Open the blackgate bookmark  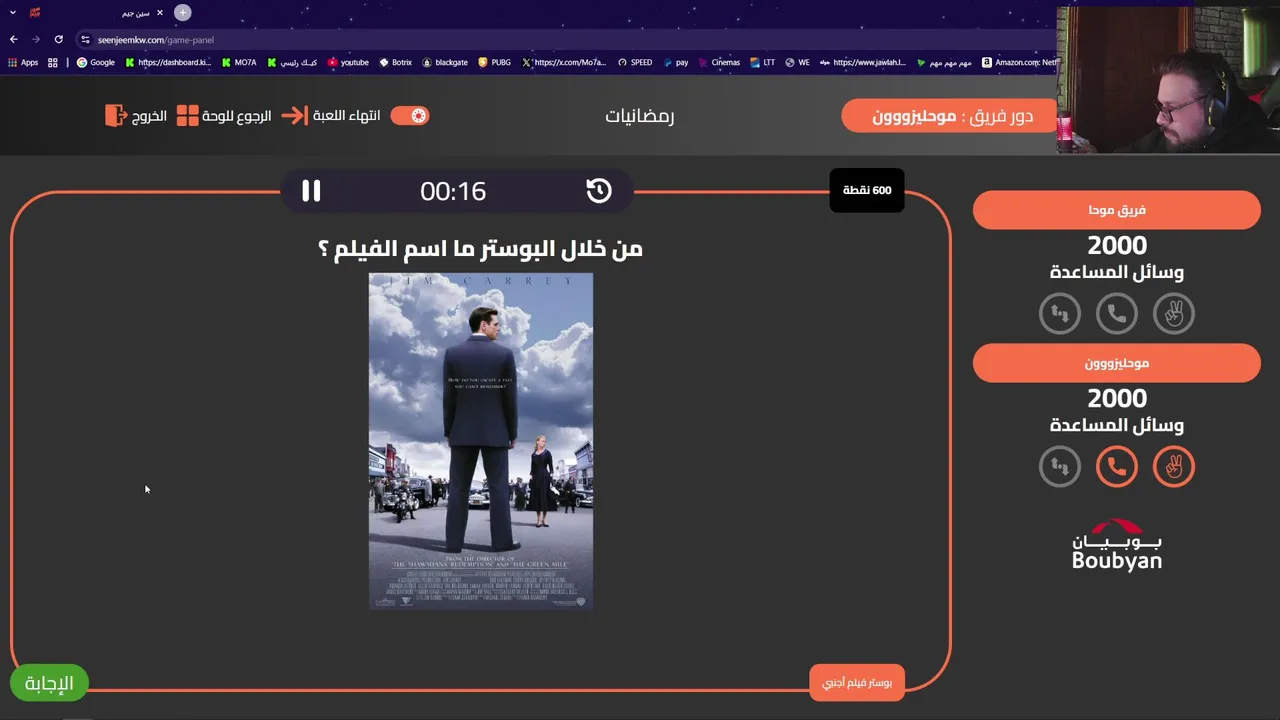[x=445, y=62]
